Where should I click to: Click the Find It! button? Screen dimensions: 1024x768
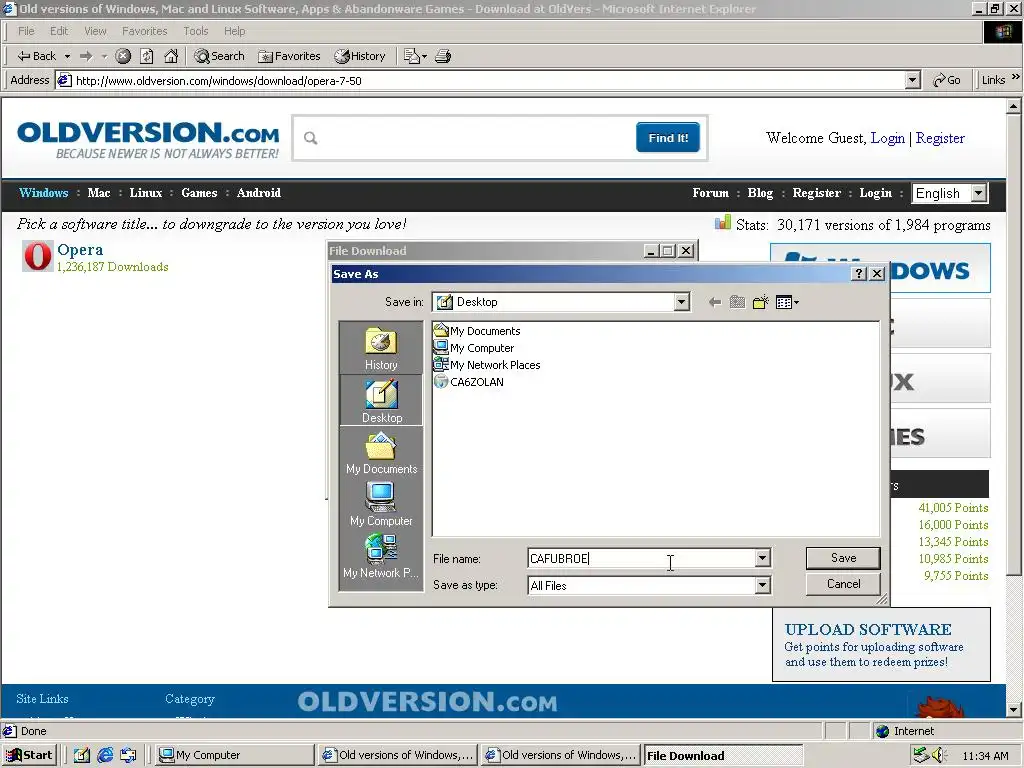click(x=668, y=138)
